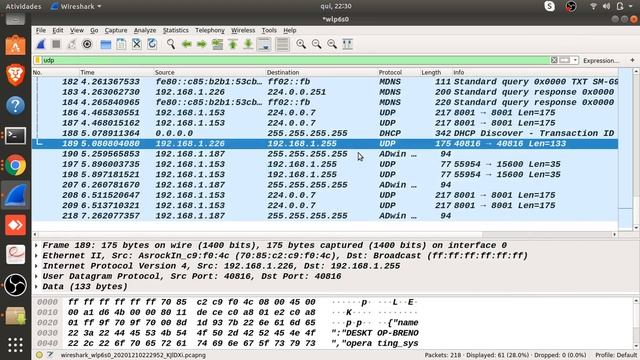Jump to the last packet

click(248, 44)
